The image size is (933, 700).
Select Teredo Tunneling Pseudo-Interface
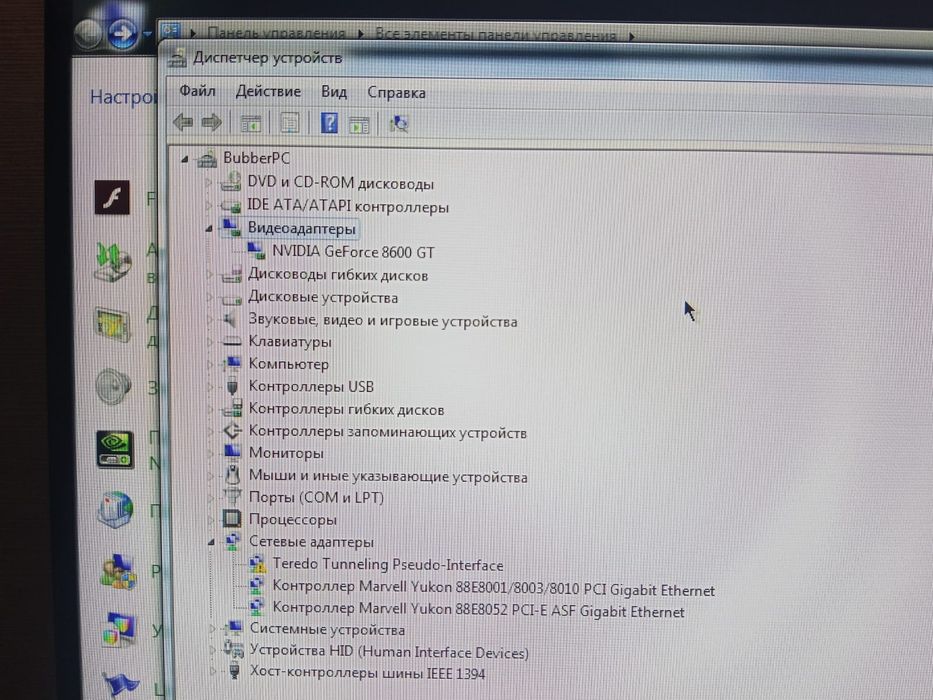(388, 564)
